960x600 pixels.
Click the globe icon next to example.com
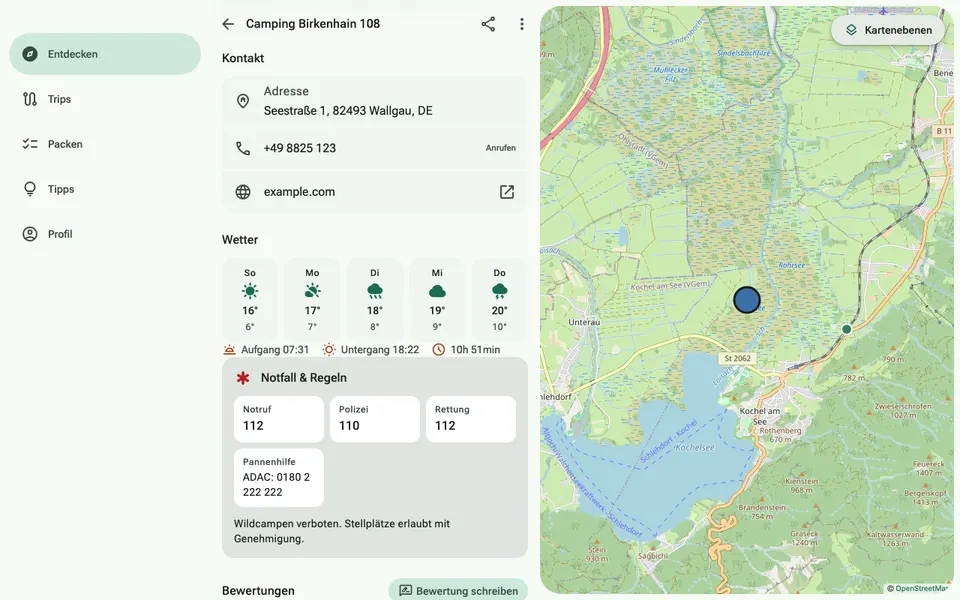[x=243, y=192]
